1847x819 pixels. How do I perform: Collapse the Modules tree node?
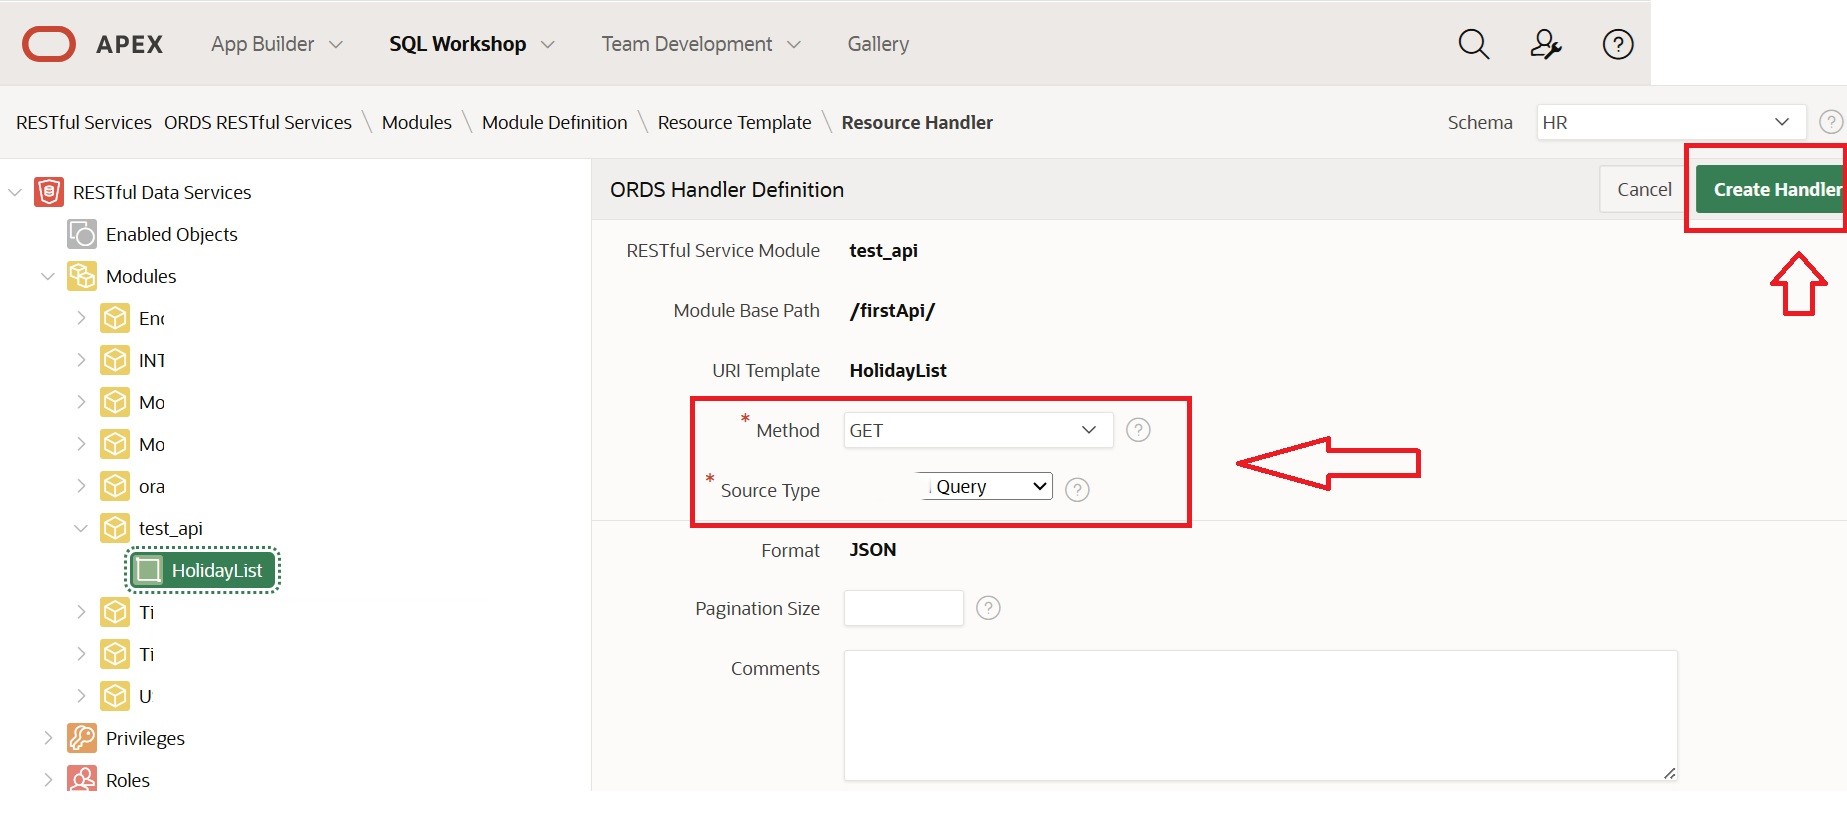point(48,276)
